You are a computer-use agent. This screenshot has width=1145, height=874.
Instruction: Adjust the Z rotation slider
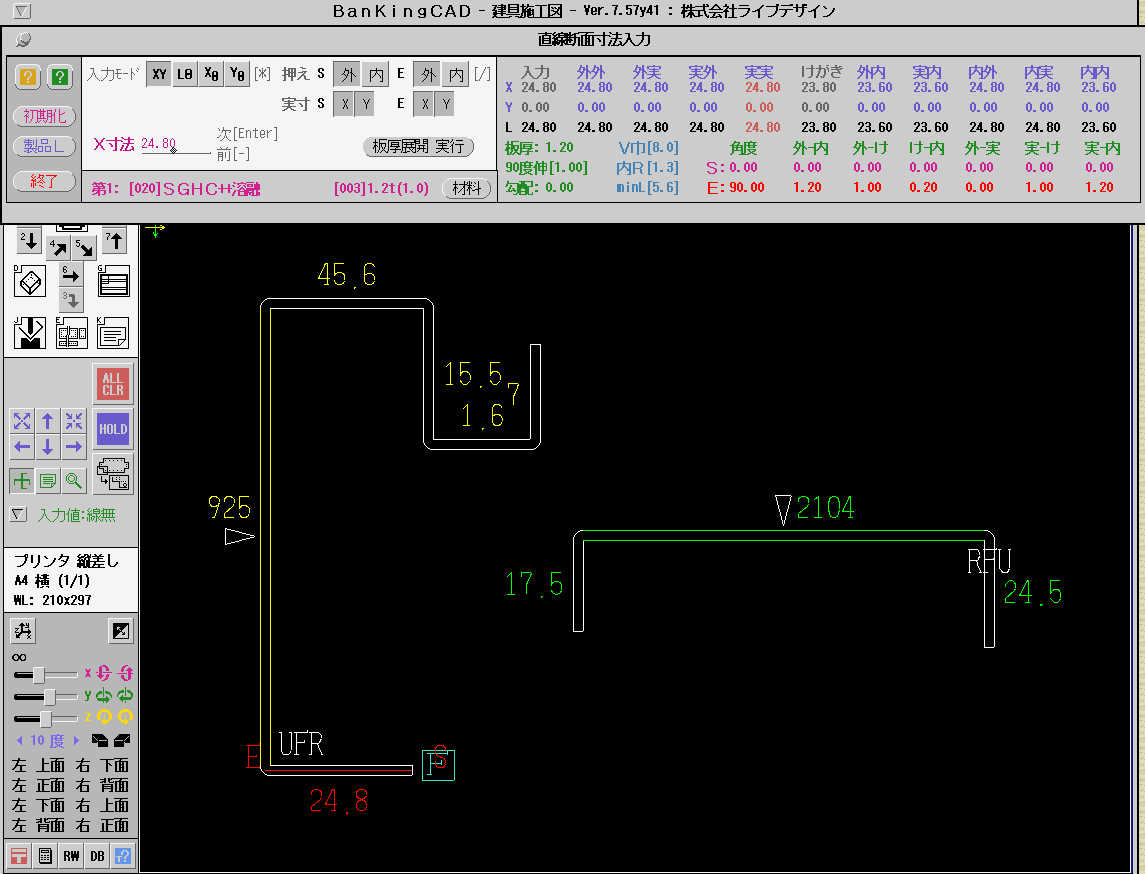coord(45,718)
